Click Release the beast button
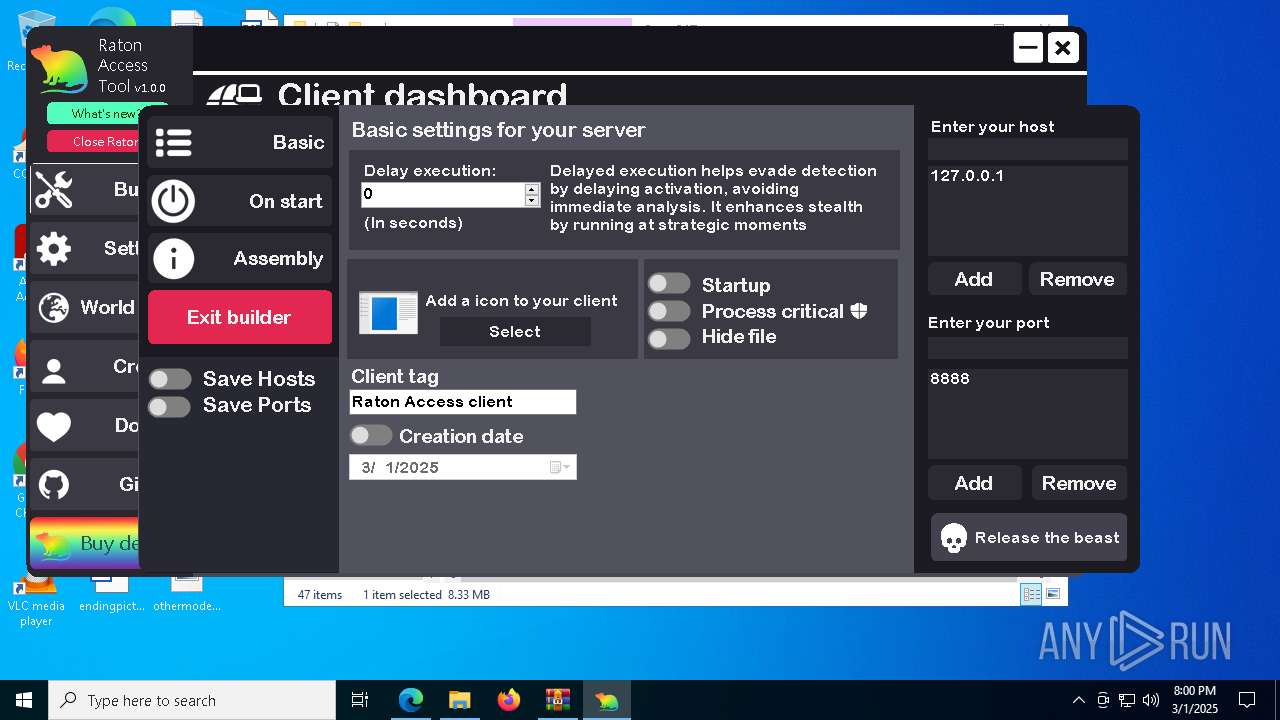Screen dimensions: 1280x720 tap(1029, 538)
